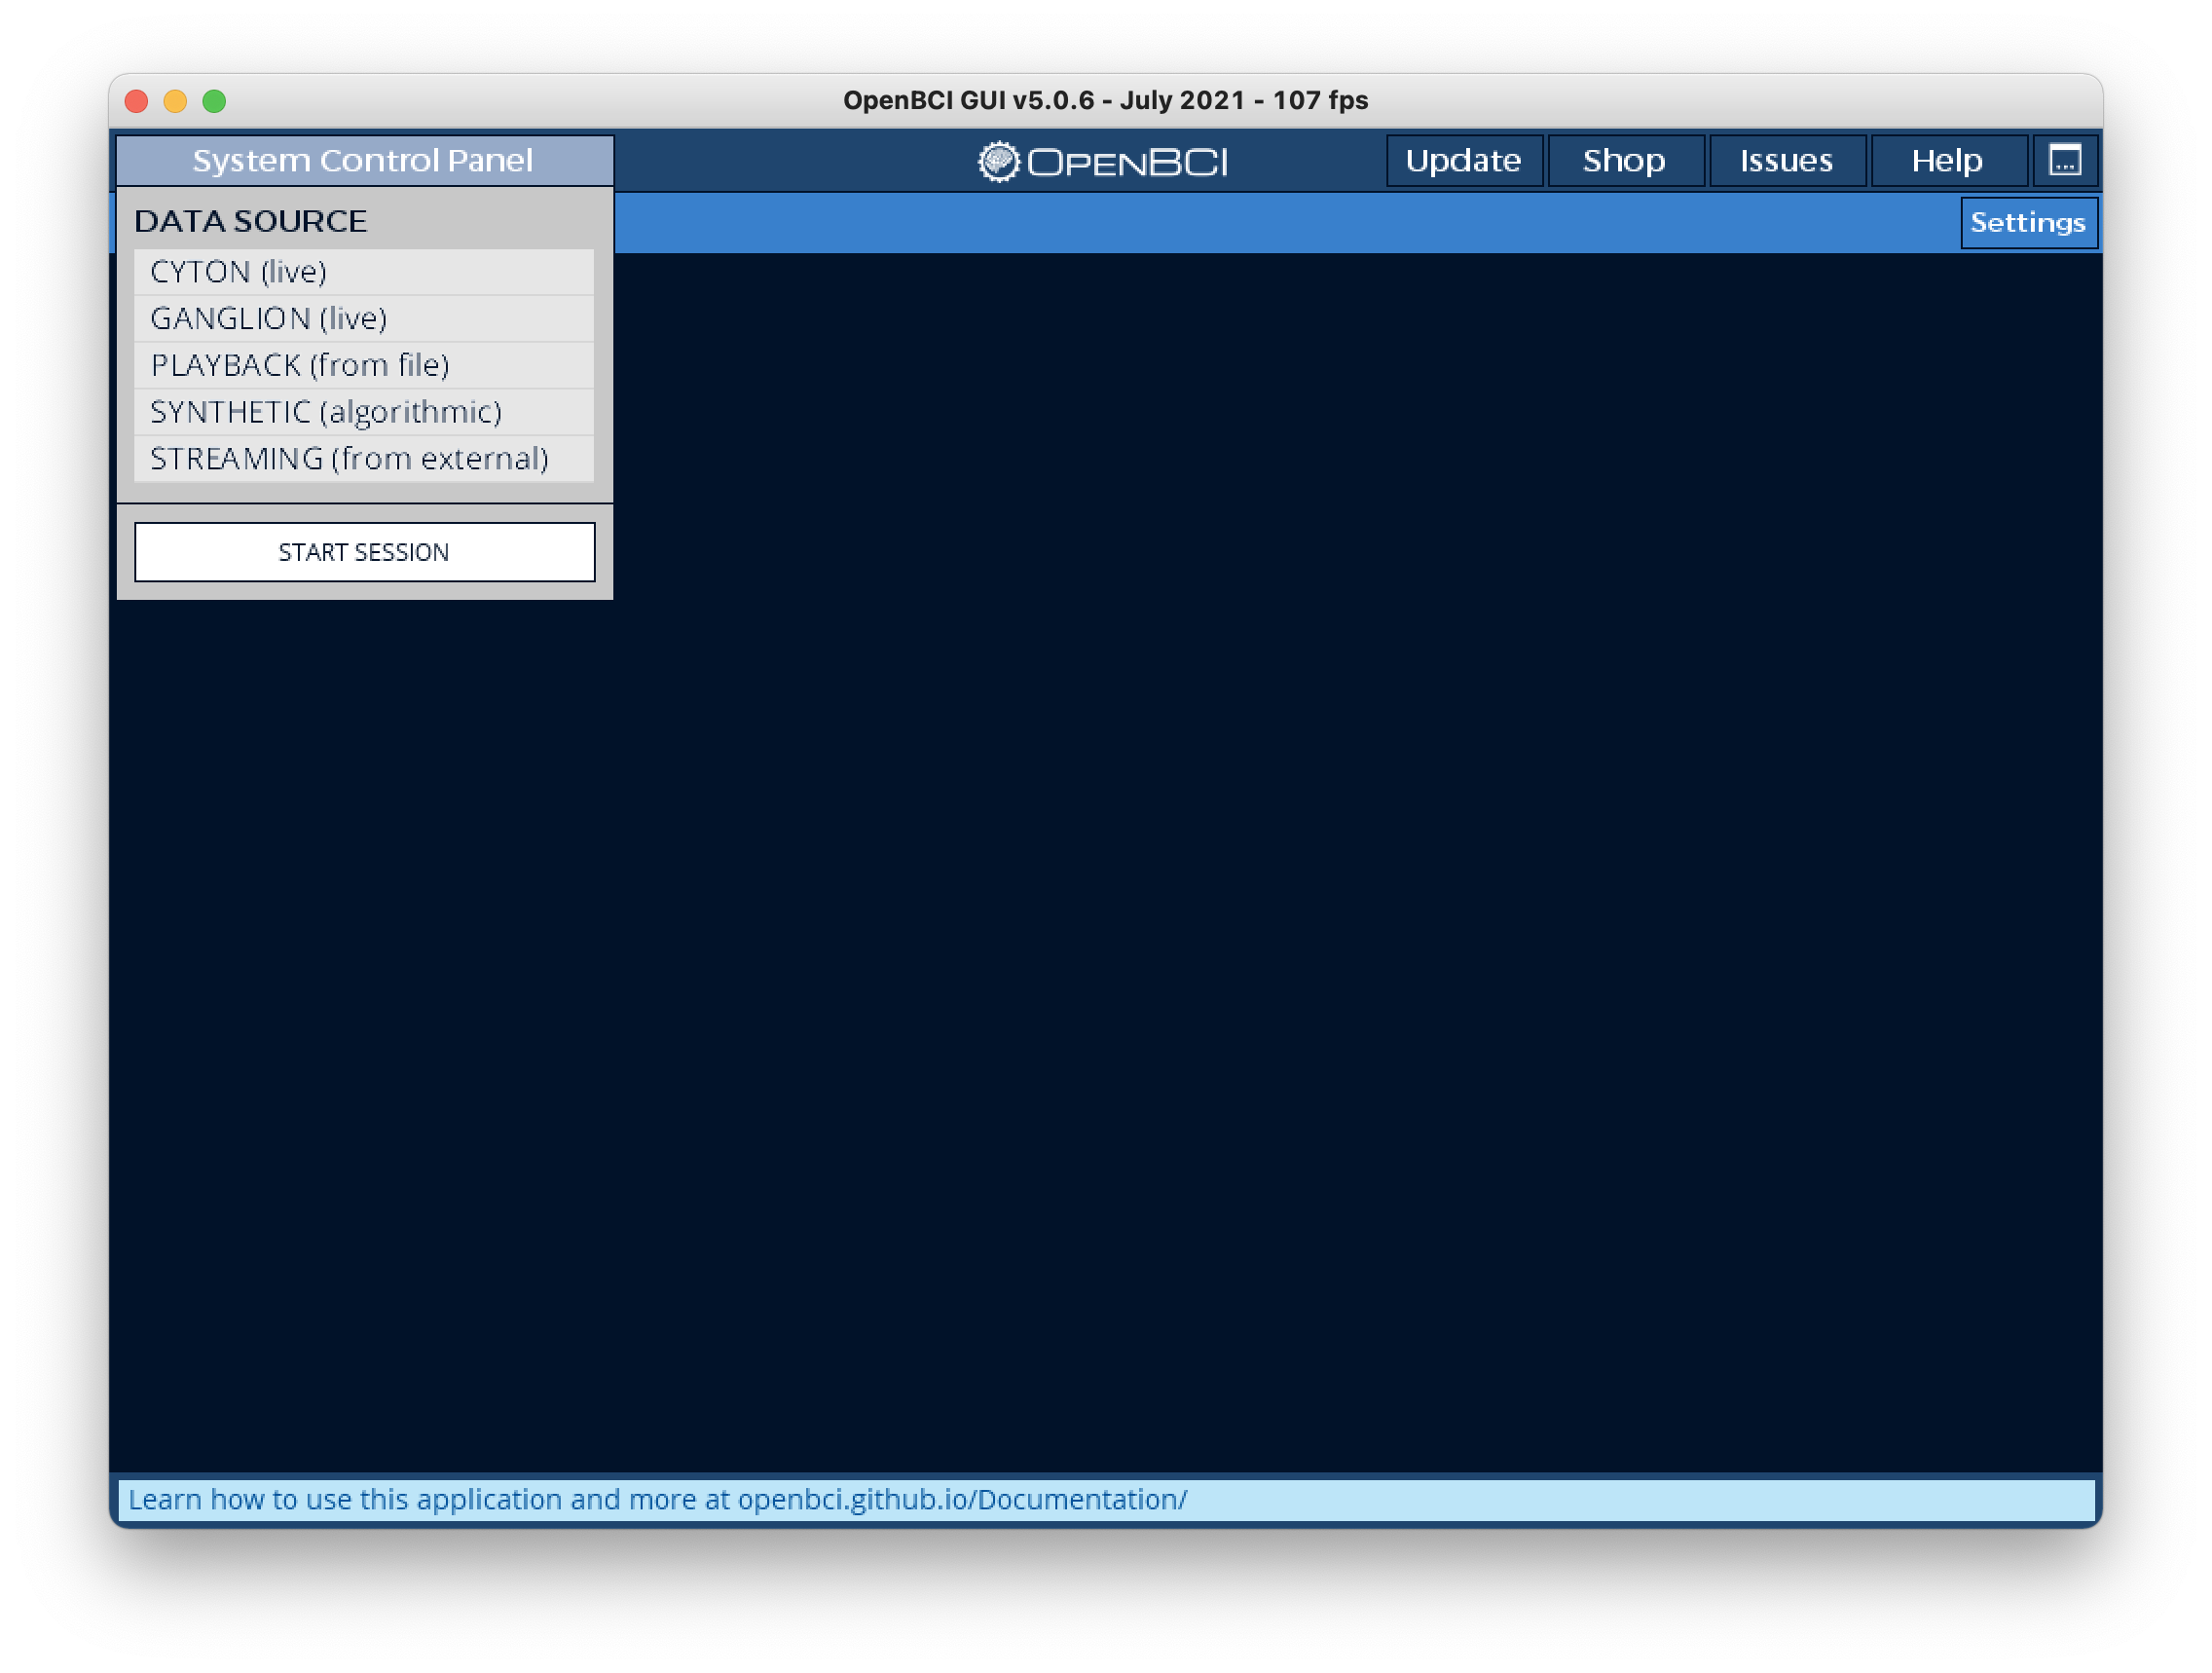This screenshot has width=2212, height=1673.
Task: Click the Update button in top bar
Action: pos(1463,160)
